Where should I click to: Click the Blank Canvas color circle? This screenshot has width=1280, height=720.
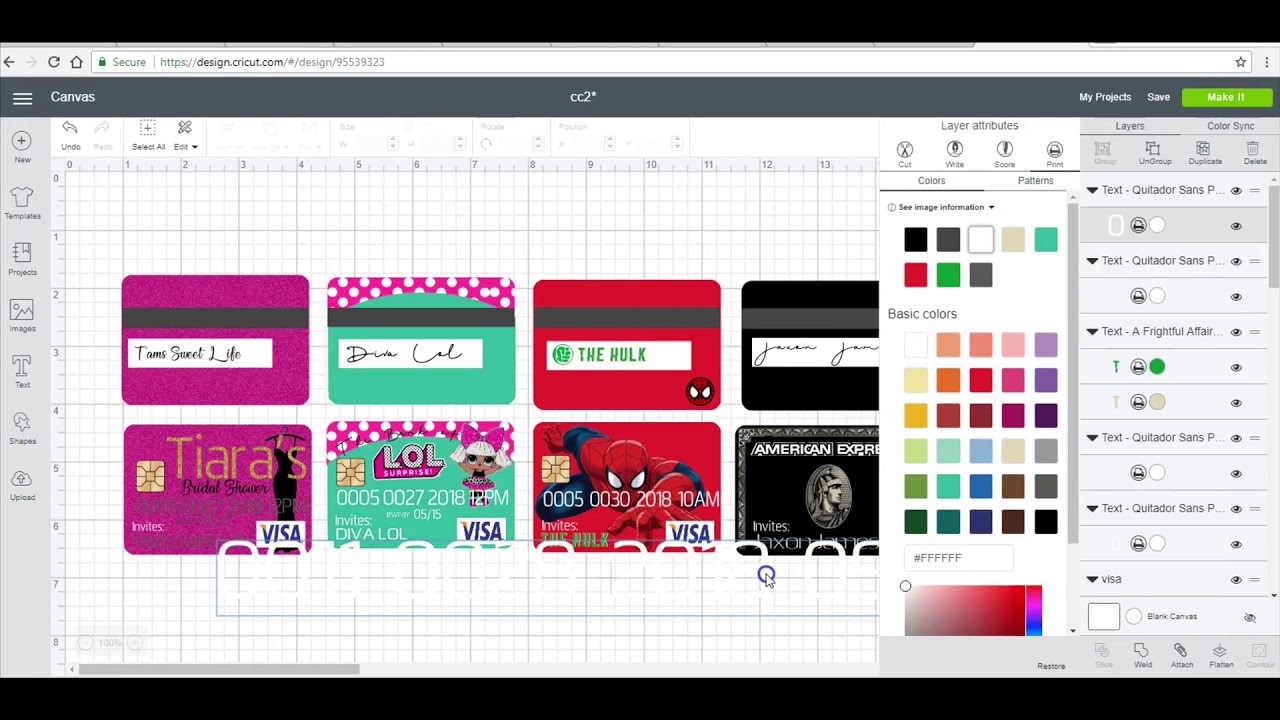pos(1133,617)
